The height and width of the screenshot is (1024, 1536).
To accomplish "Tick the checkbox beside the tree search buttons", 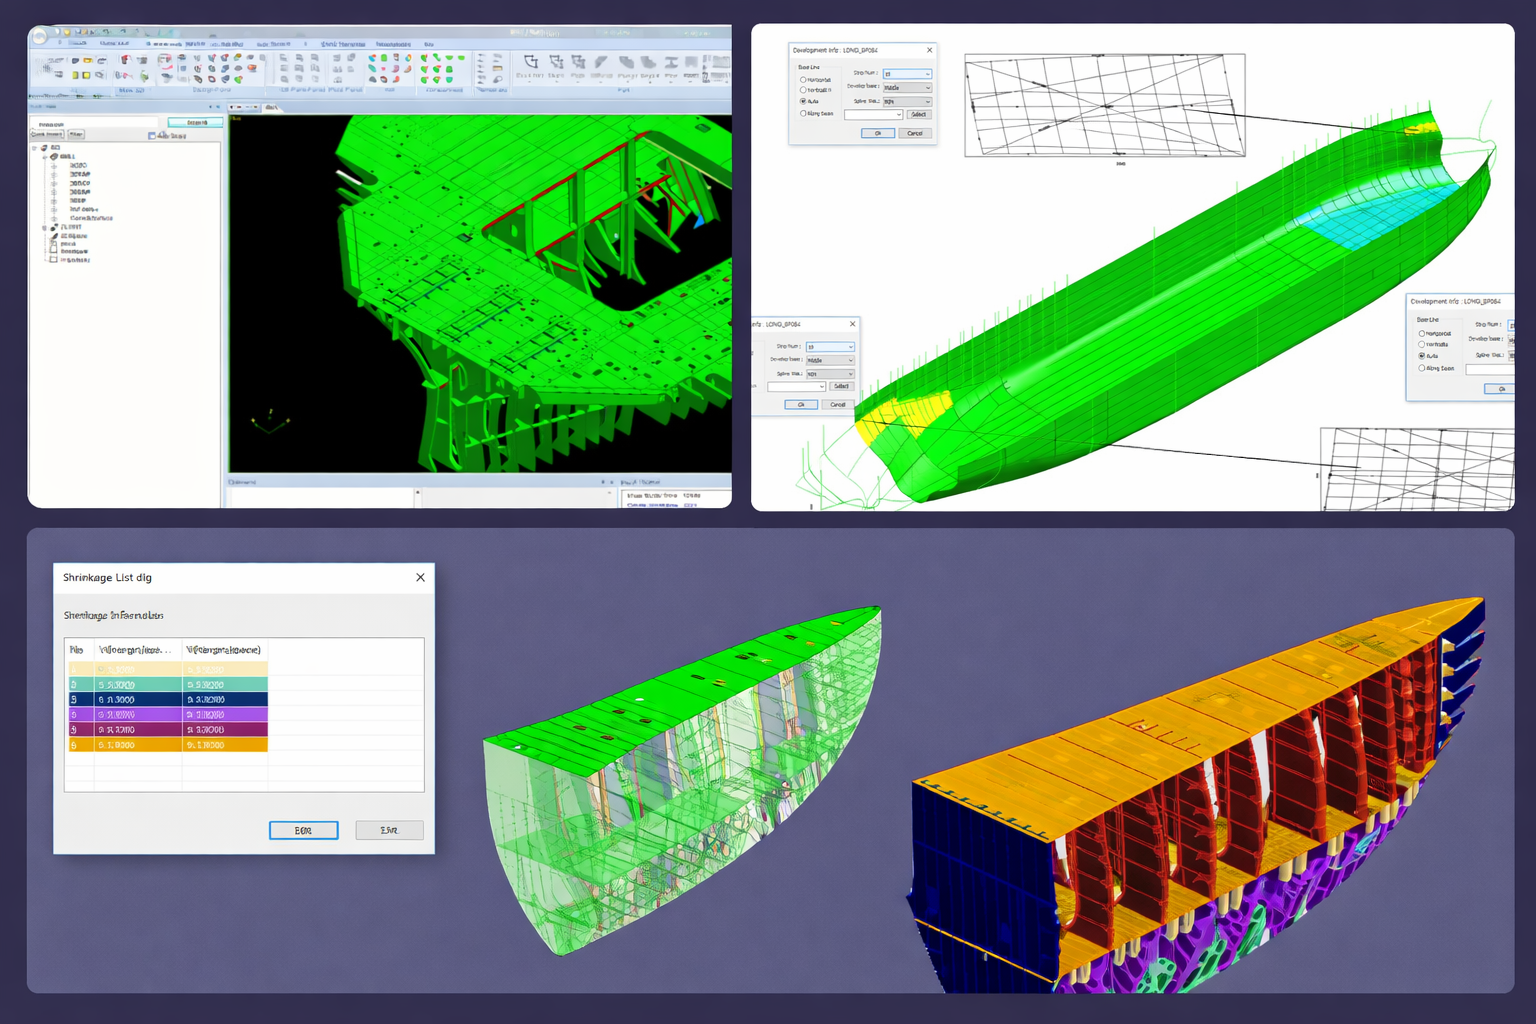I will pyautogui.click(x=152, y=135).
